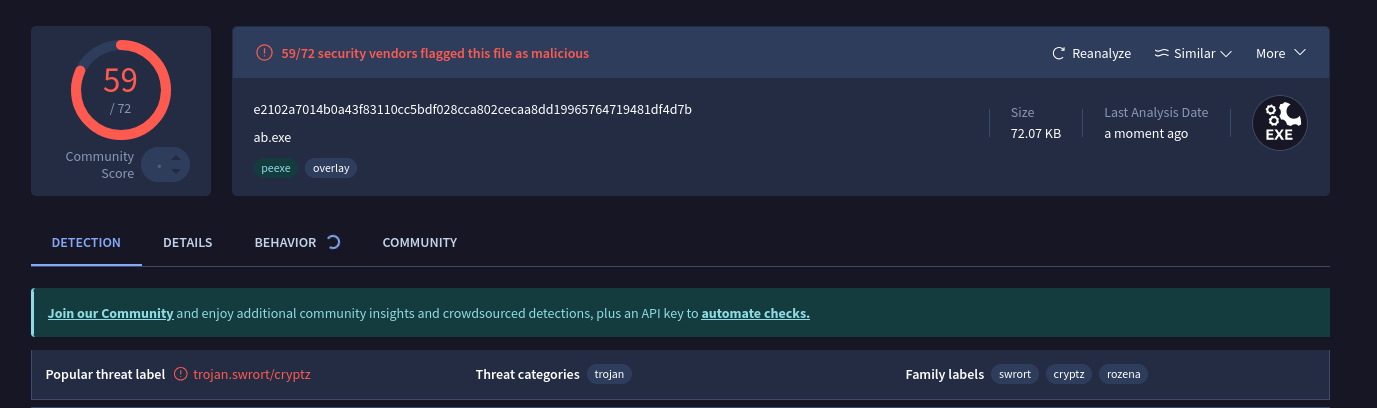
Task: Click the red malicious alert icon
Action: [264, 53]
